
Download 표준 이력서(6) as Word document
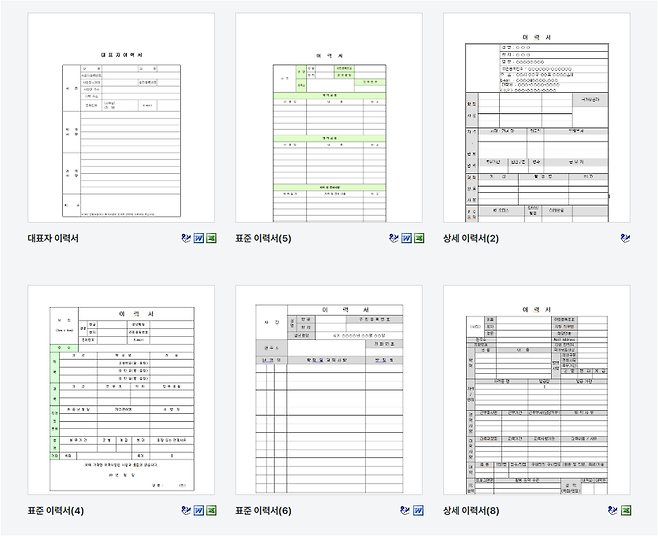click(x=418, y=511)
